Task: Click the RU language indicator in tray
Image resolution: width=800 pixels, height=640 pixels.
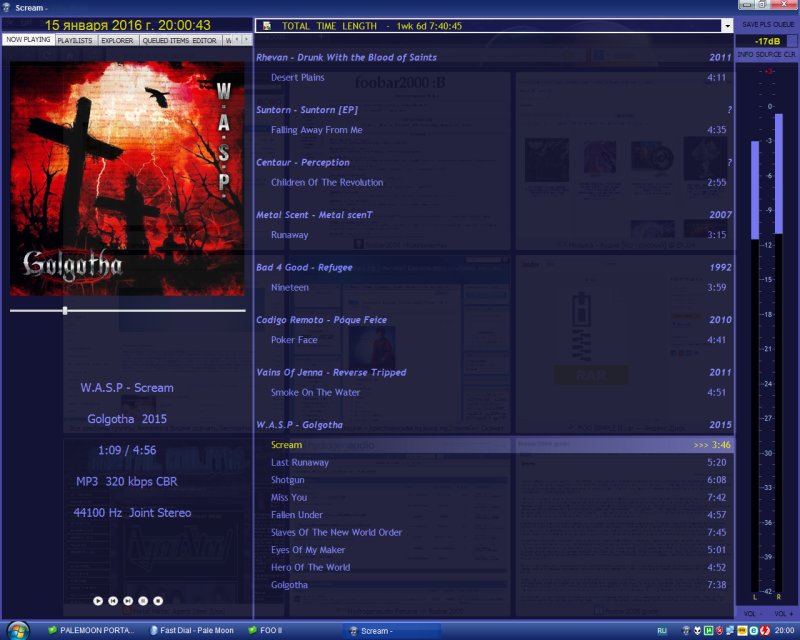Action: [x=662, y=631]
